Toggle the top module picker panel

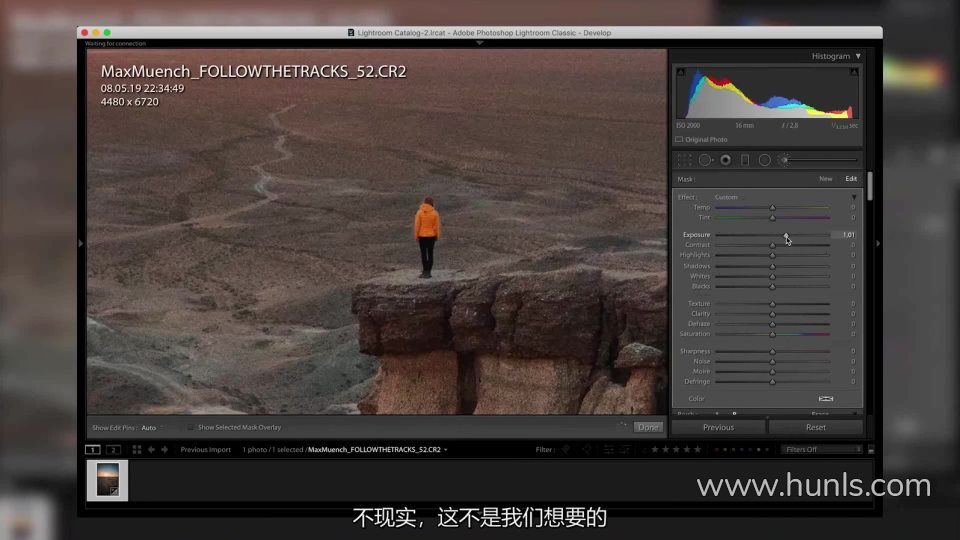tap(479, 43)
